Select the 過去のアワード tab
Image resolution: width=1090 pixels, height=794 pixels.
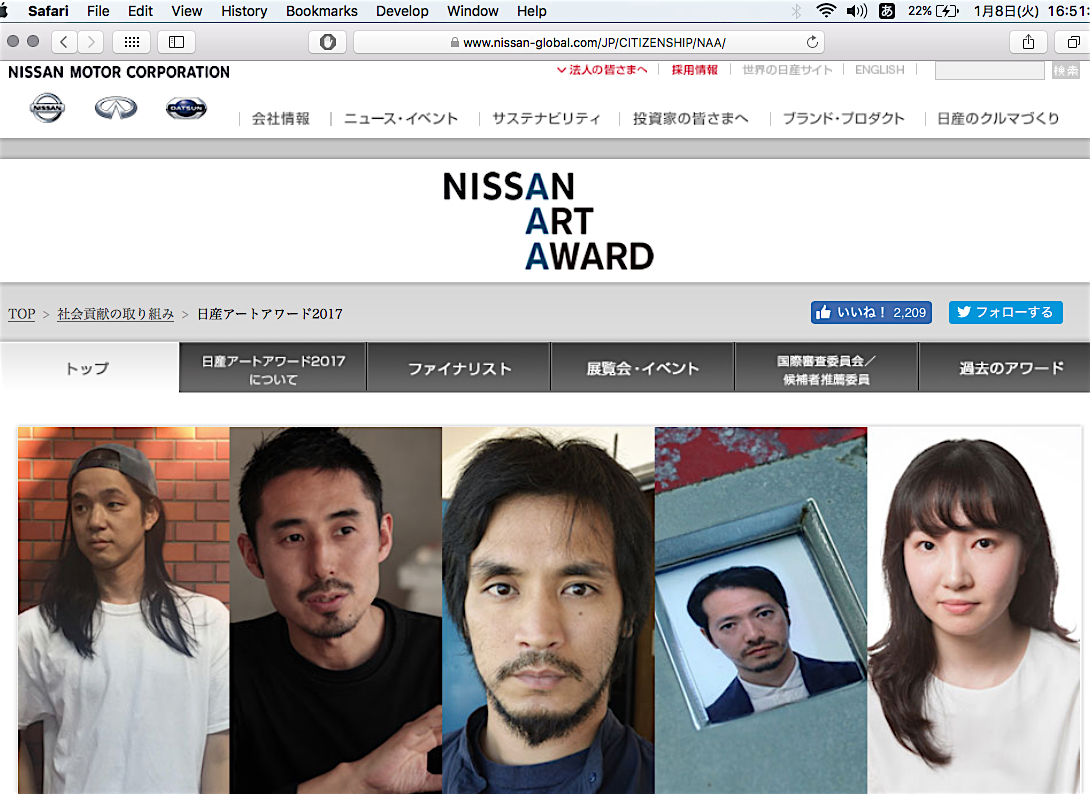pos(1004,367)
